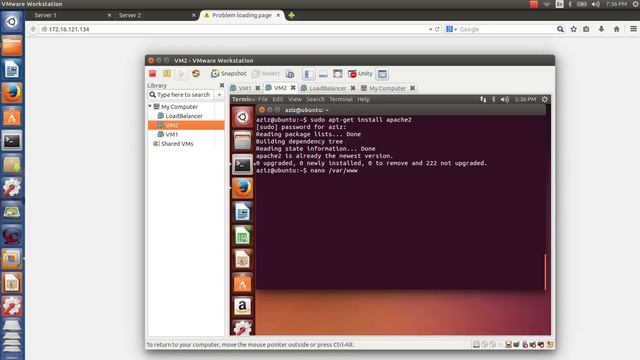Launch LibreOffice Impress in guest launcher
This screenshot has height=360, width=640.
pos(242,259)
